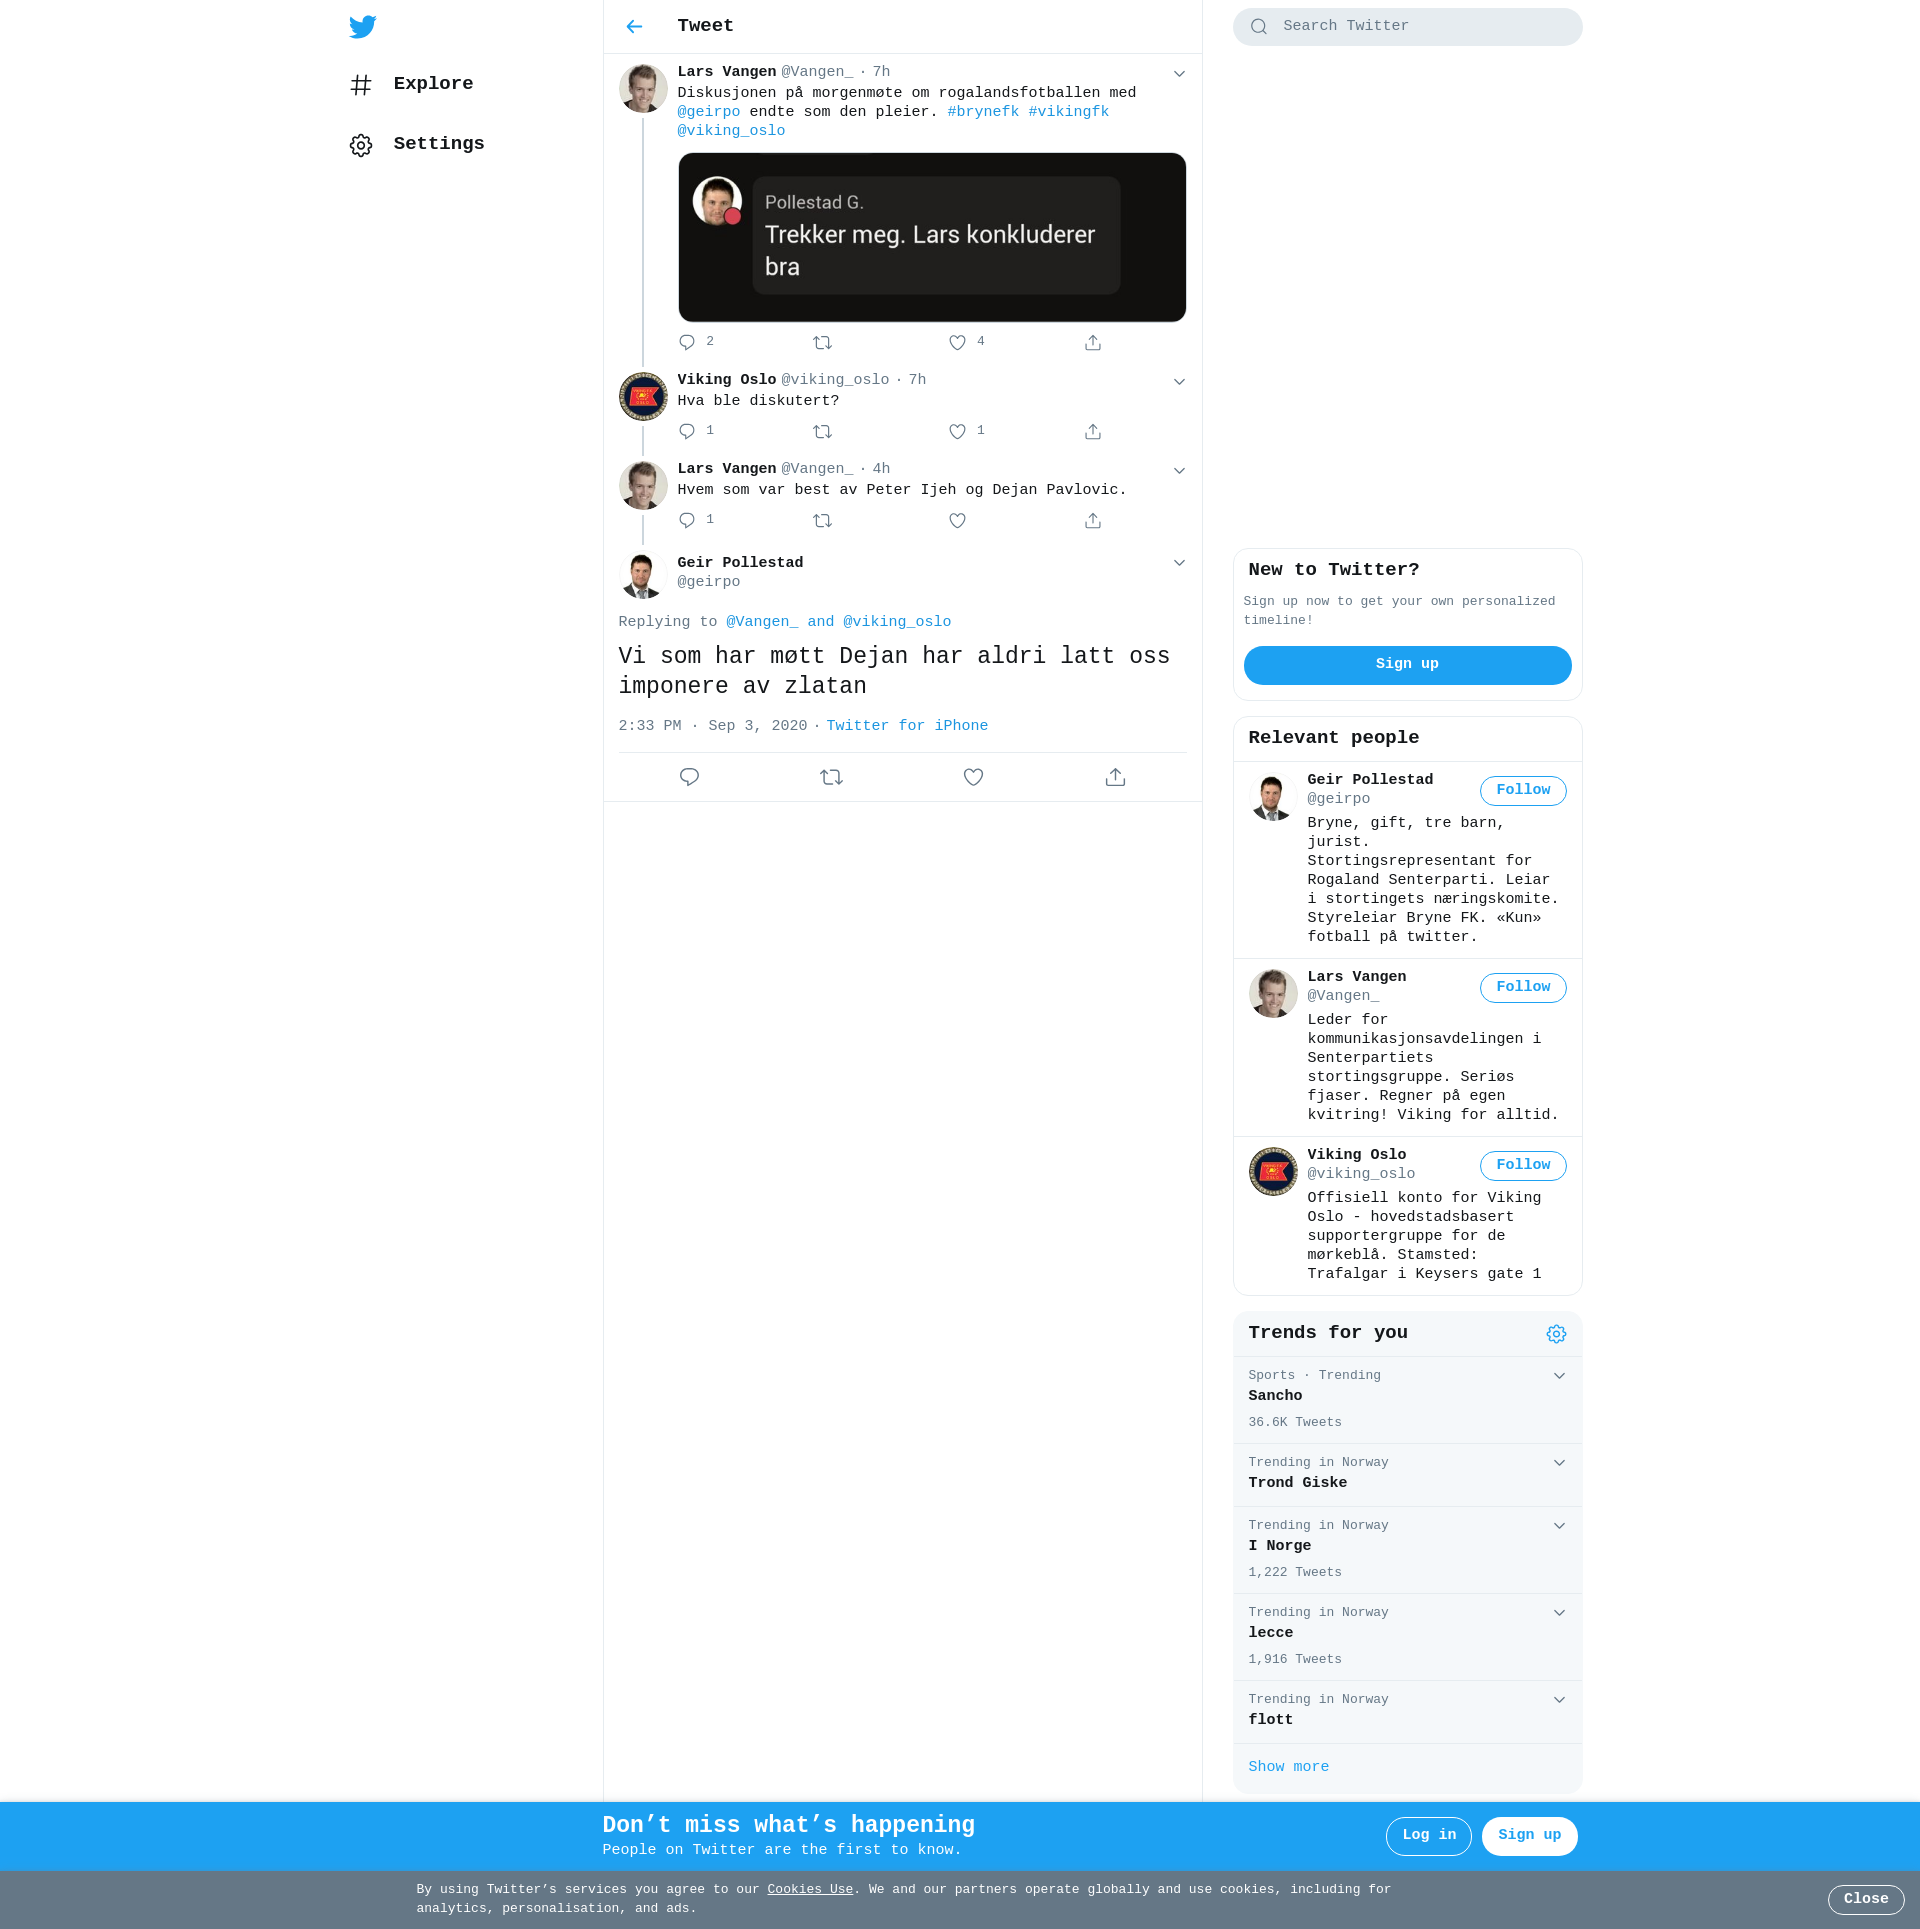Follow Geir Pollestad

1523,790
